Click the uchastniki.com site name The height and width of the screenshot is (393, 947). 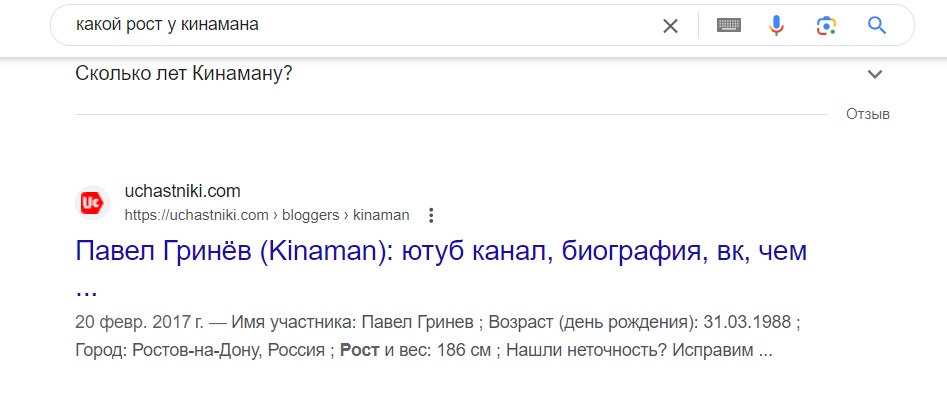pos(182,191)
